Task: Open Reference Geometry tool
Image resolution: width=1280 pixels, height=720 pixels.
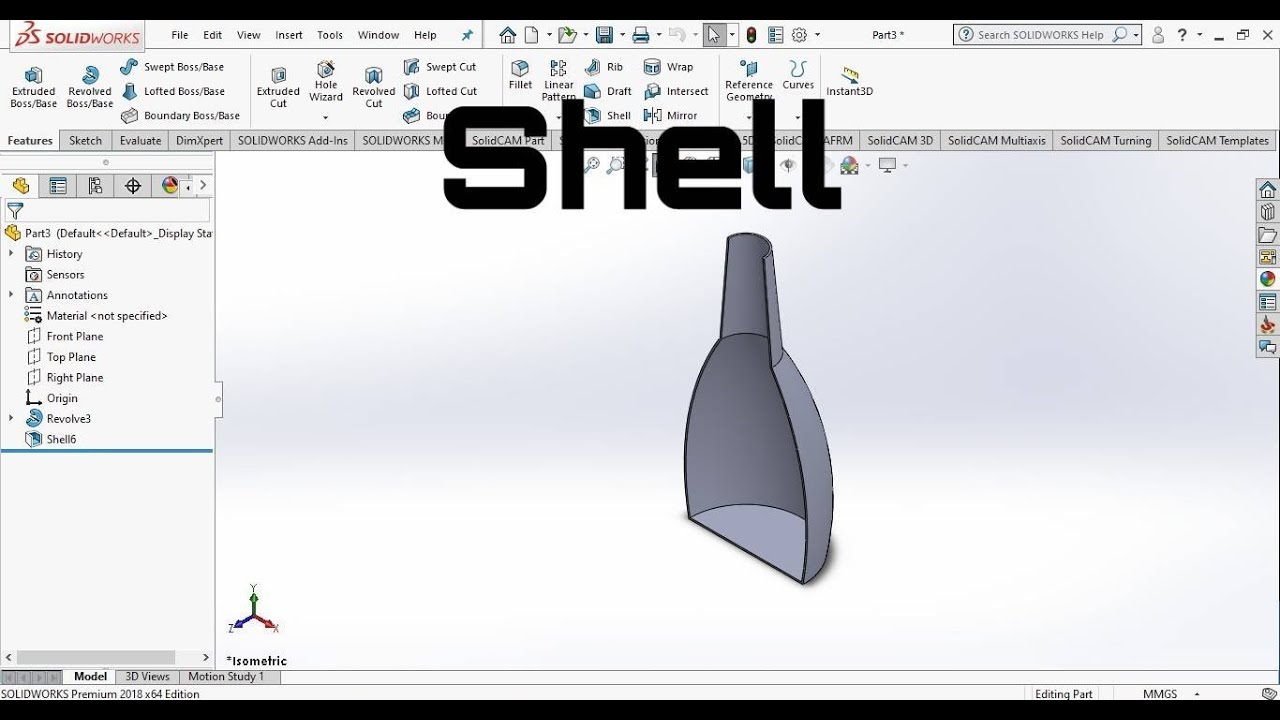Action: [749, 80]
